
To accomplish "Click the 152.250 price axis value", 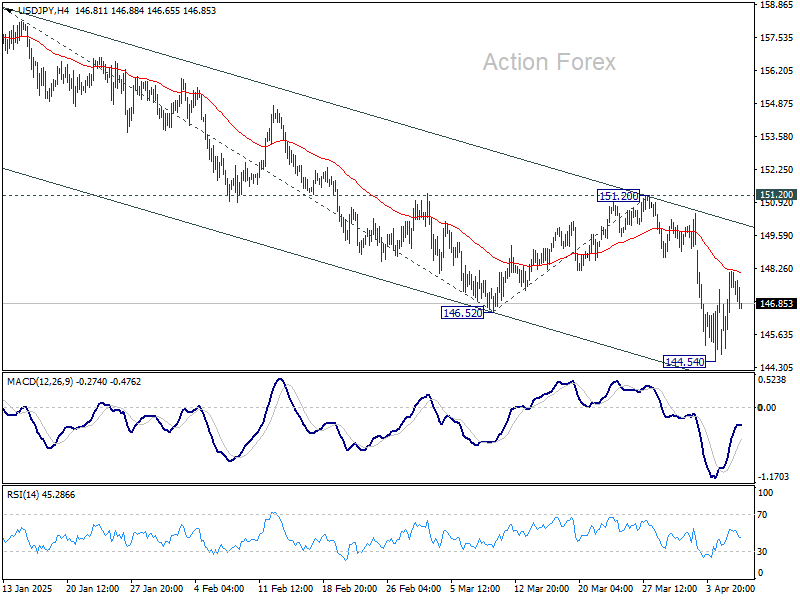I will pos(776,169).
